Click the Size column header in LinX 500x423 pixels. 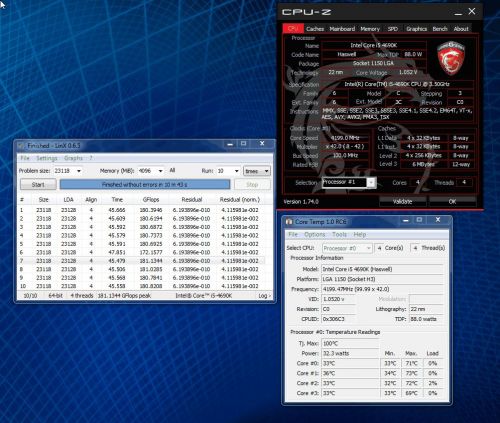[x=44, y=199]
